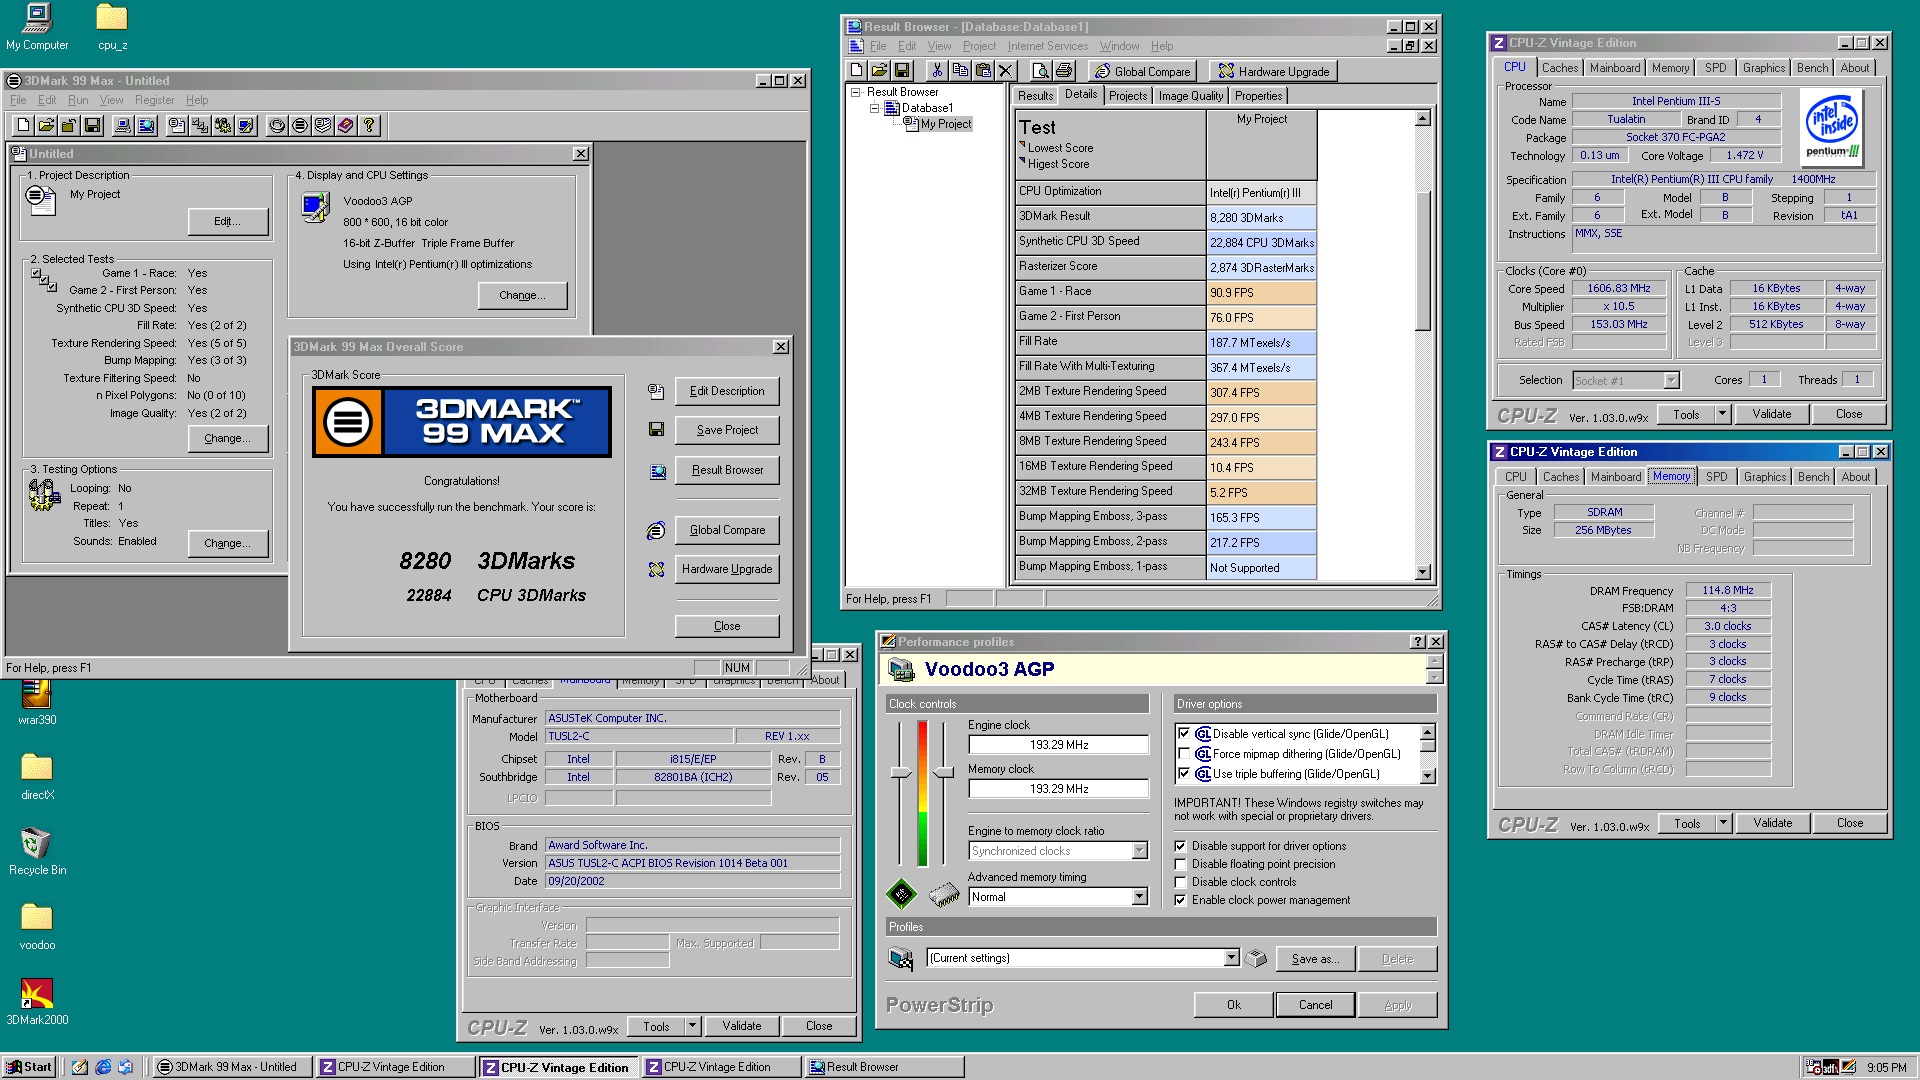The height and width of the screenshot is (1080, 1920).
Task: Click Open project folder icon in 3DMark toolbar
Action: pos(46,125)
